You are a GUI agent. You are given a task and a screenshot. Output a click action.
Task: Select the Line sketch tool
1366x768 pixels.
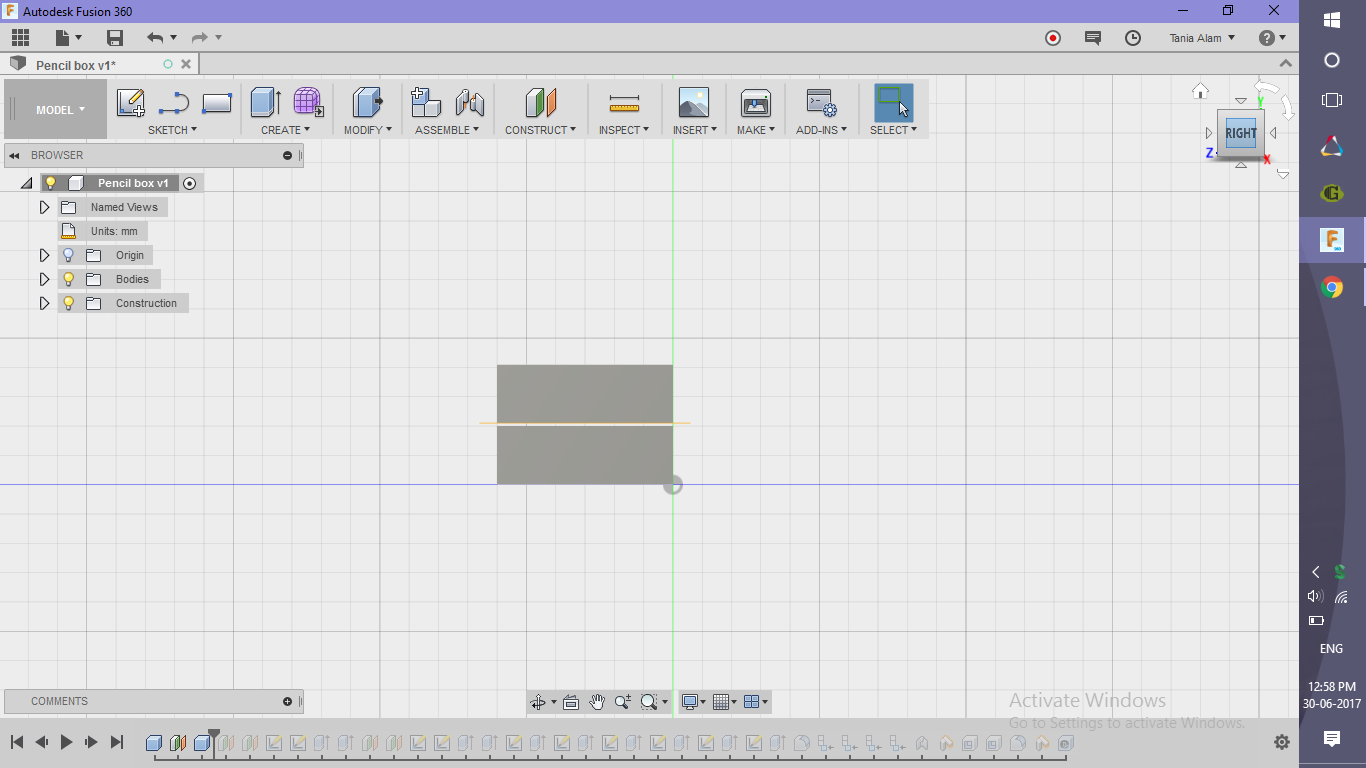pos(174,103)
